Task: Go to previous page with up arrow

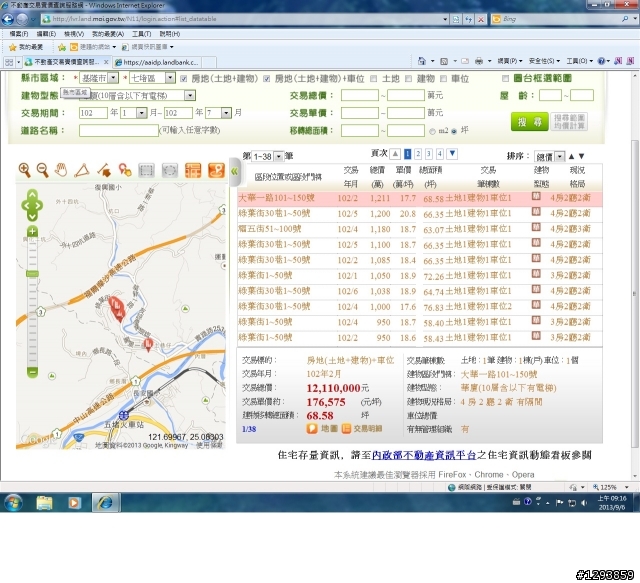Action: click(x=395, y=154)
